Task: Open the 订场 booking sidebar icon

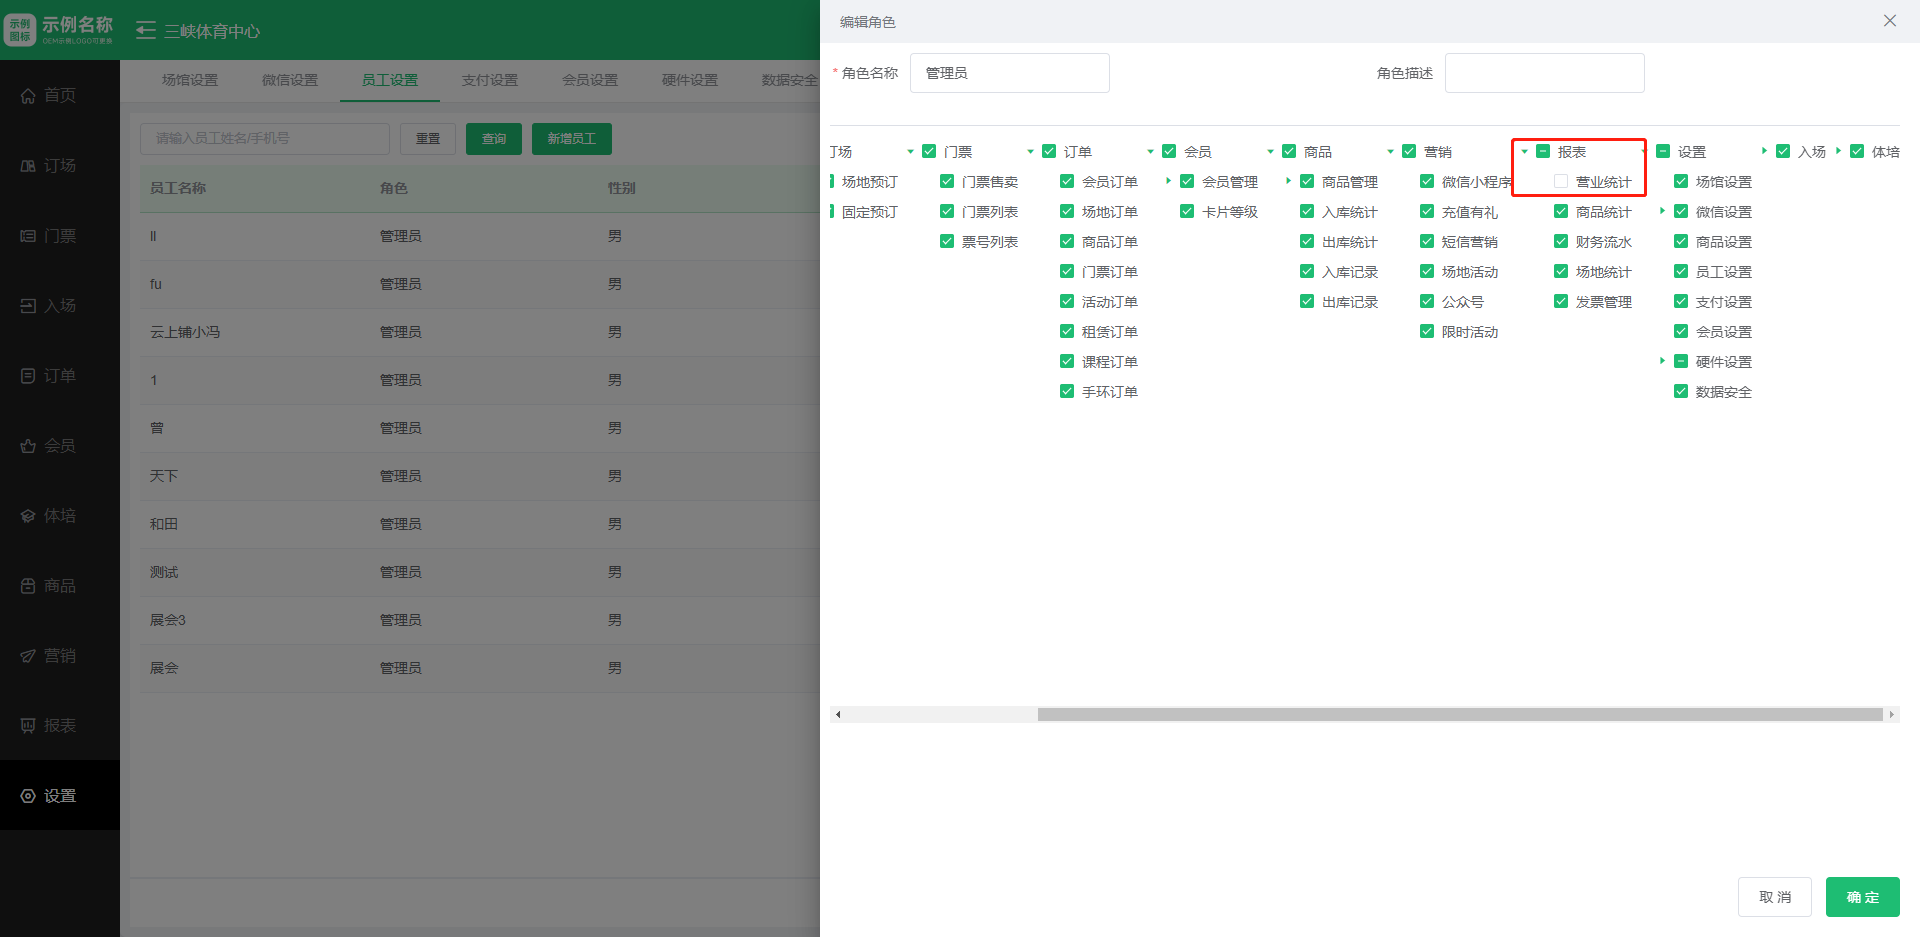Action: (x=28, y=166)
